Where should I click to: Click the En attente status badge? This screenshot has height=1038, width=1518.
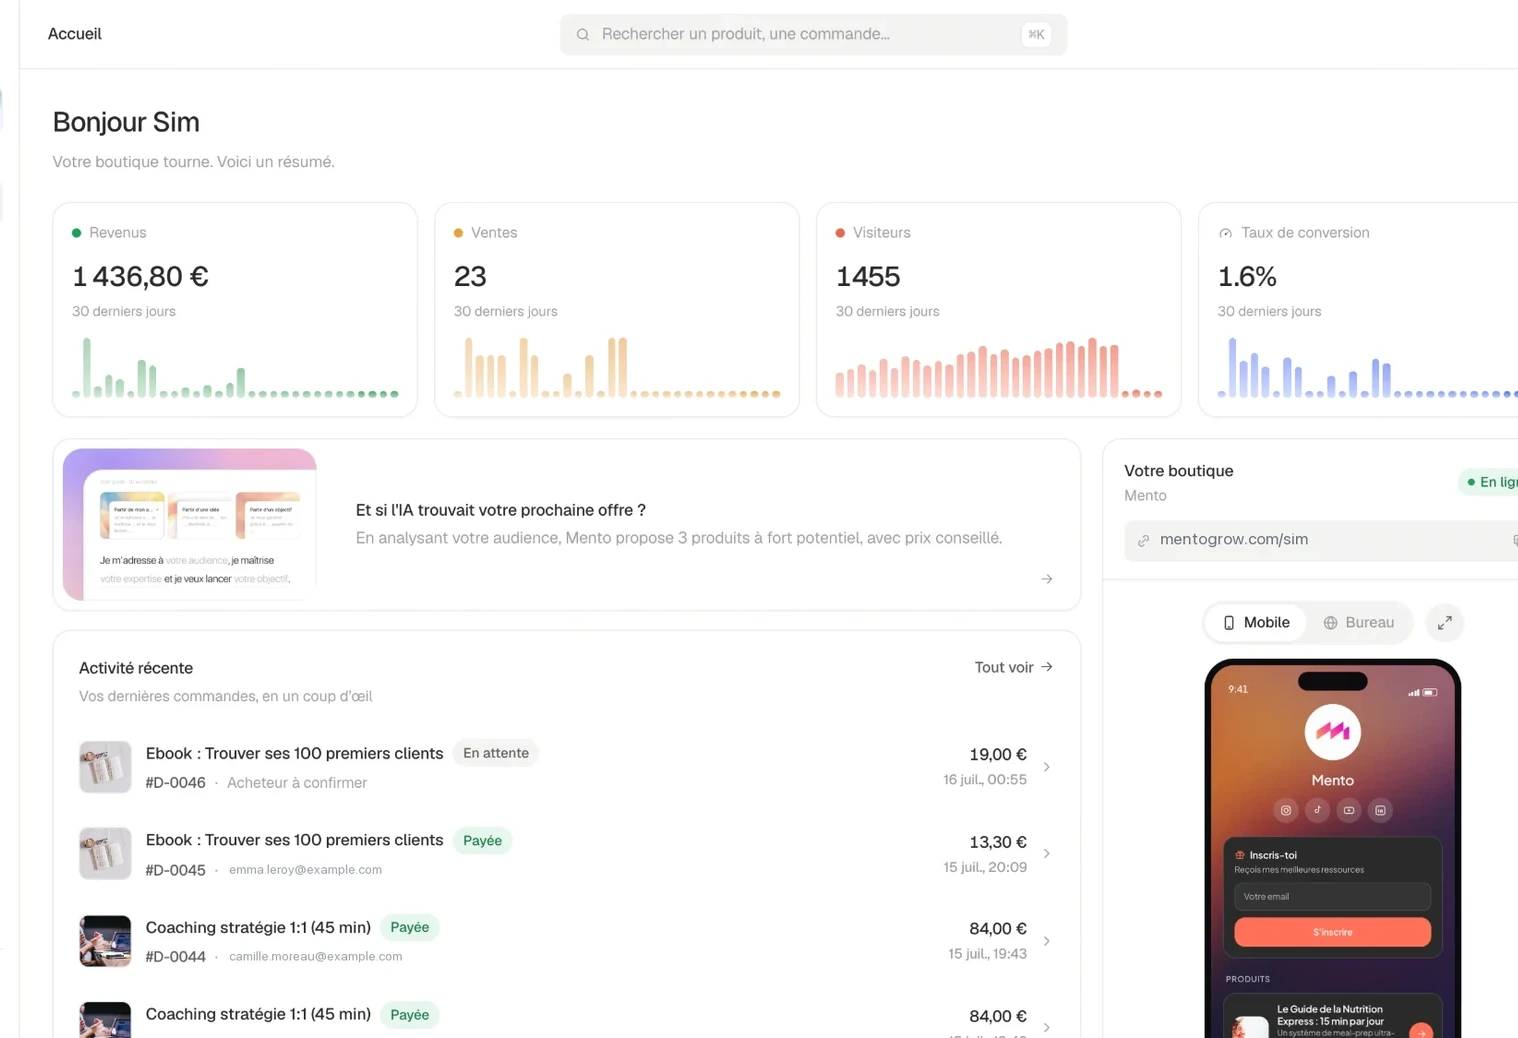coord(496,753)
